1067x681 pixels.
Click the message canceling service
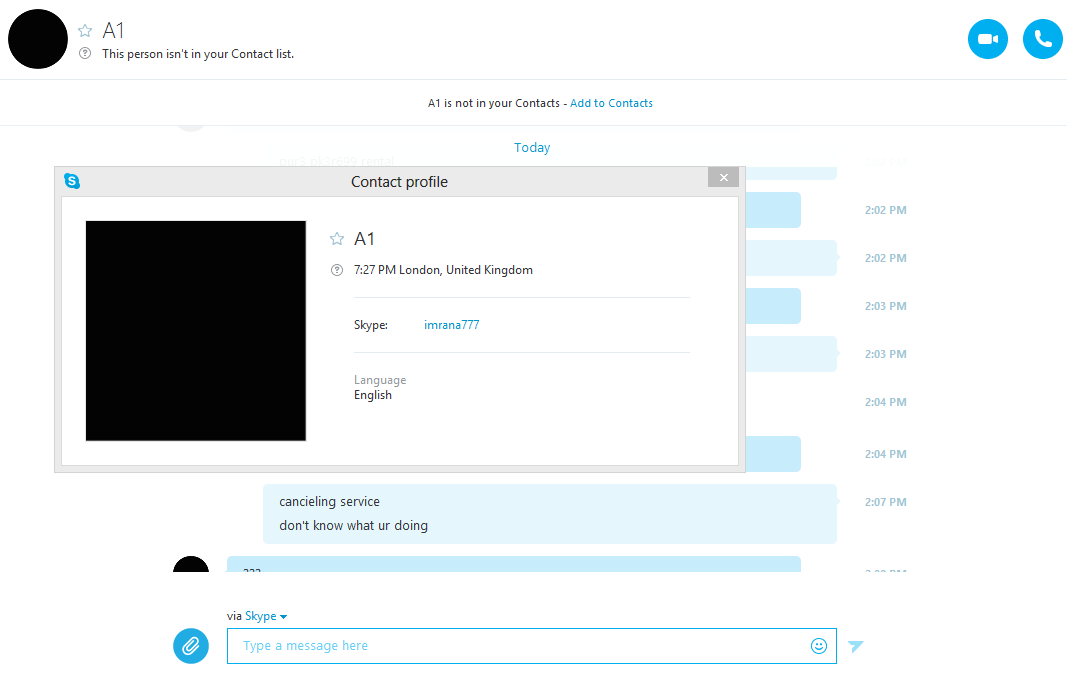coord(329,501)
